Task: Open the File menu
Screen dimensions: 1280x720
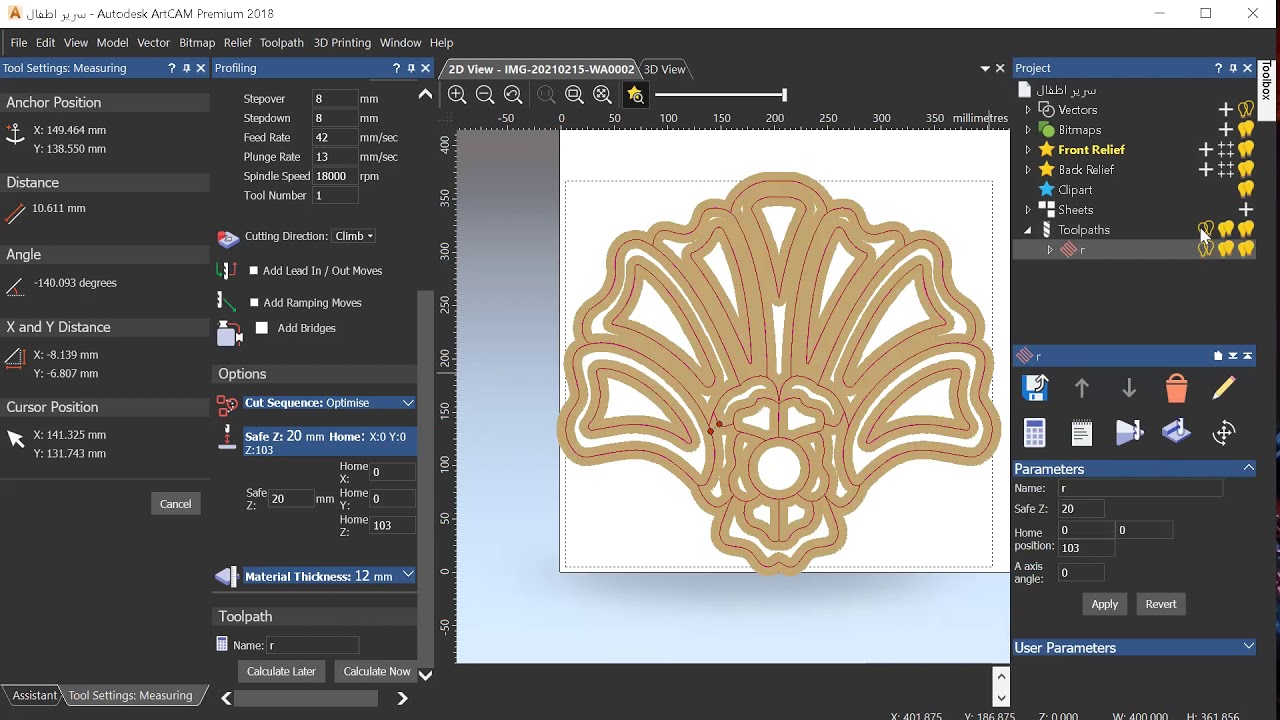Action: [19, 43]
